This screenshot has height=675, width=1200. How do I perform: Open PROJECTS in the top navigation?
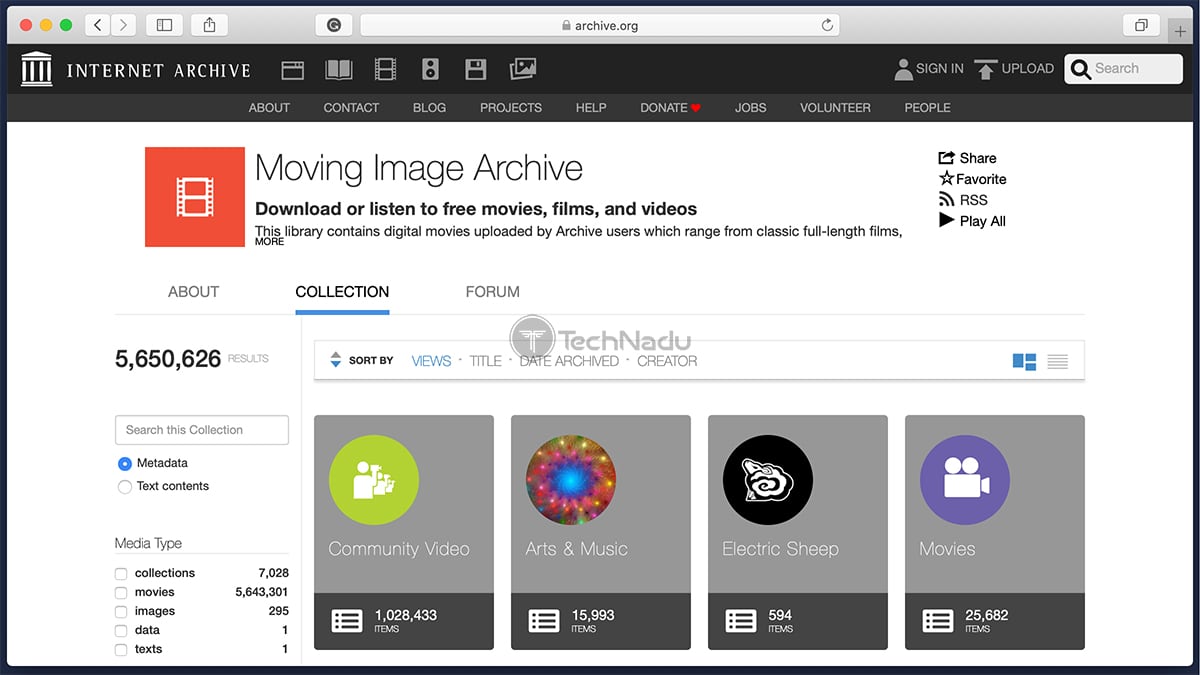point(511,107)
